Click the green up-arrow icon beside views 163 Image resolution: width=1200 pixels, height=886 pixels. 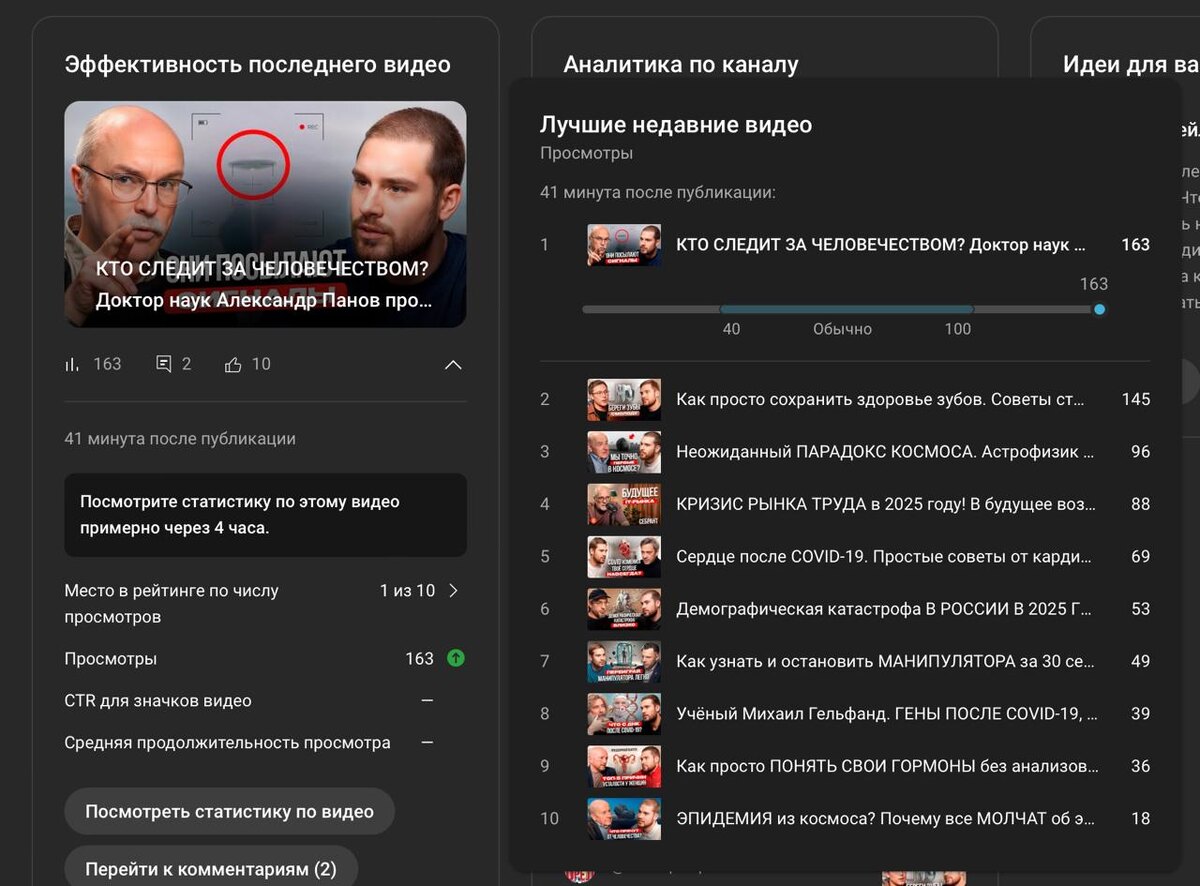pyautogui.click(x=456, y=658)
